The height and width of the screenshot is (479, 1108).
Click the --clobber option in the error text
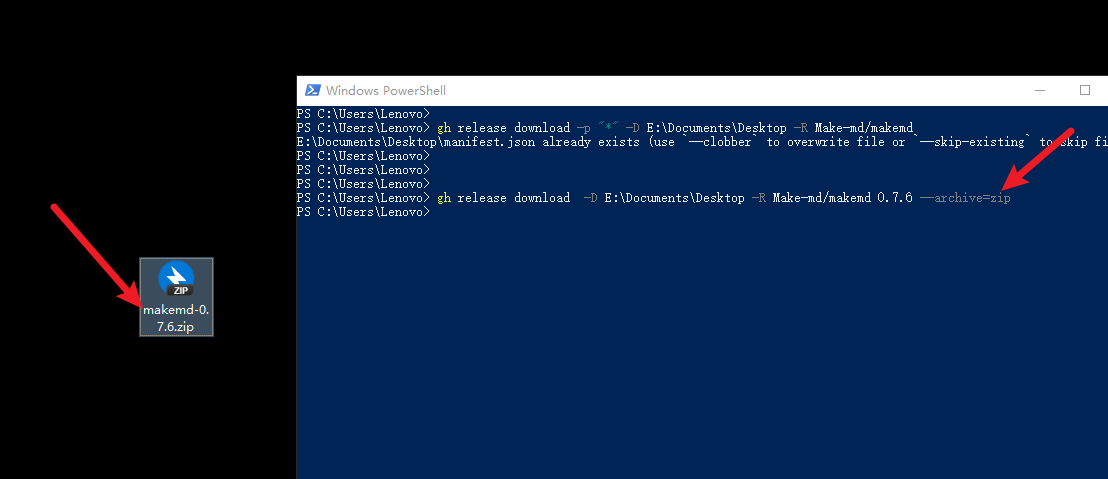tap(720, 142)
